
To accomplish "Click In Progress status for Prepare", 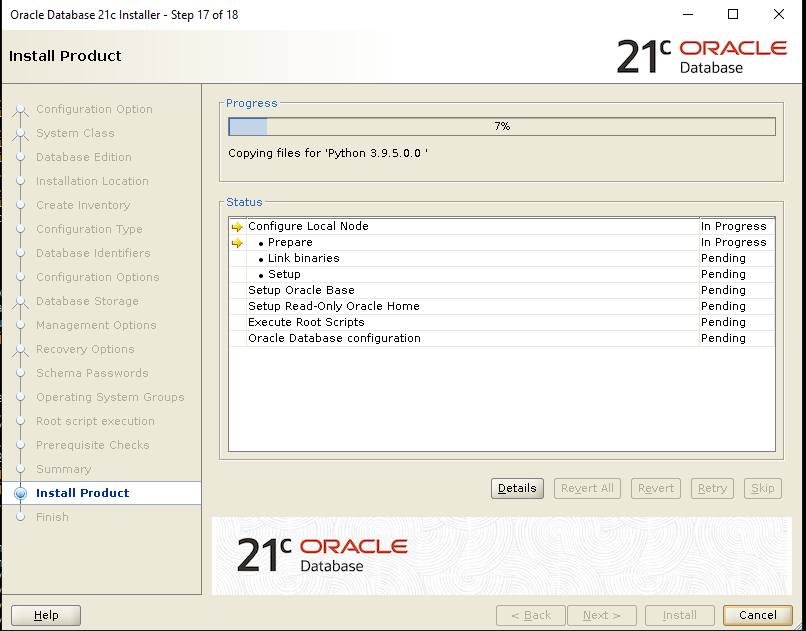I will (734, 243).
